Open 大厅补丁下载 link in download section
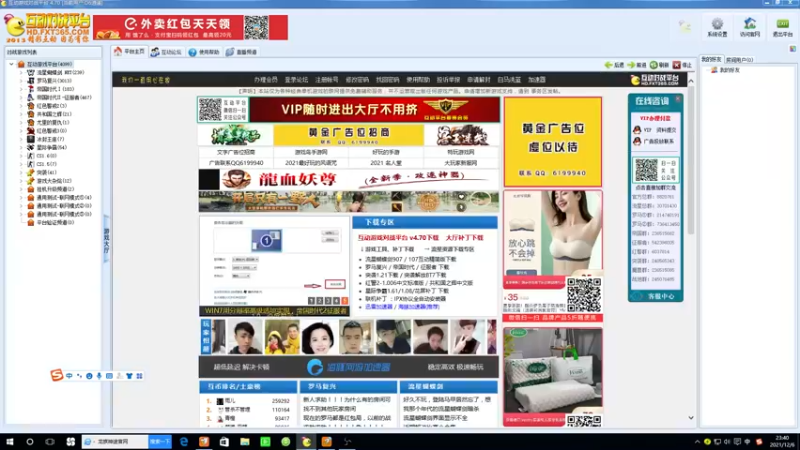Screen dimensions: 800x450 [x=464, y=238]
